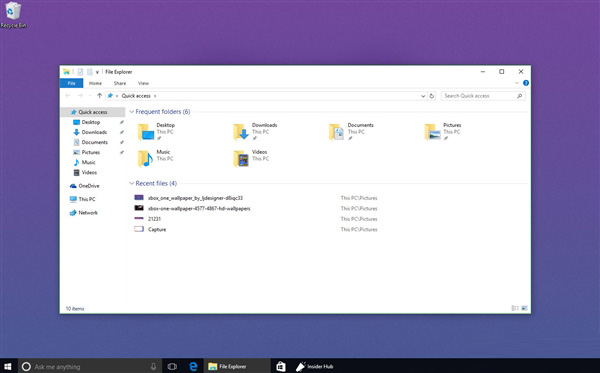This screenshot has width=600, height=373.
Task: Switch to the Share ribbon tab
Action: 120,83
